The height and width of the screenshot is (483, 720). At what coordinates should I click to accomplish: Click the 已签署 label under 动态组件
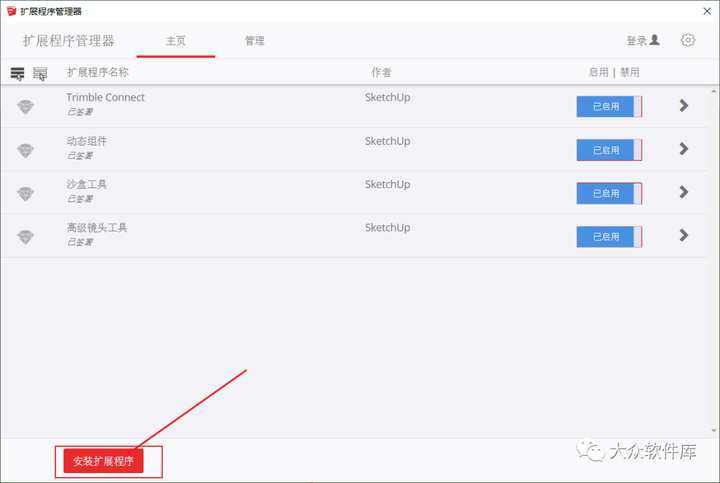tap(80, 155)
